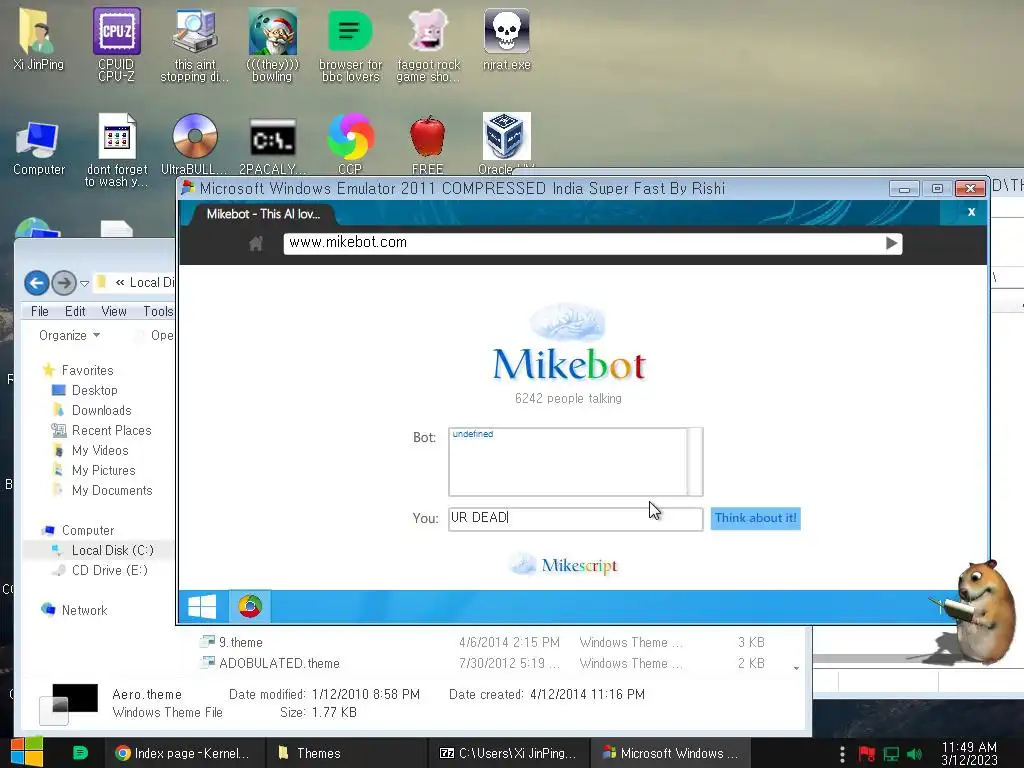Open the taskbar clock showing 11:49 AM
Image resolution: width=1024 pixels, height=768 pixels.
[x=969, y=754]
